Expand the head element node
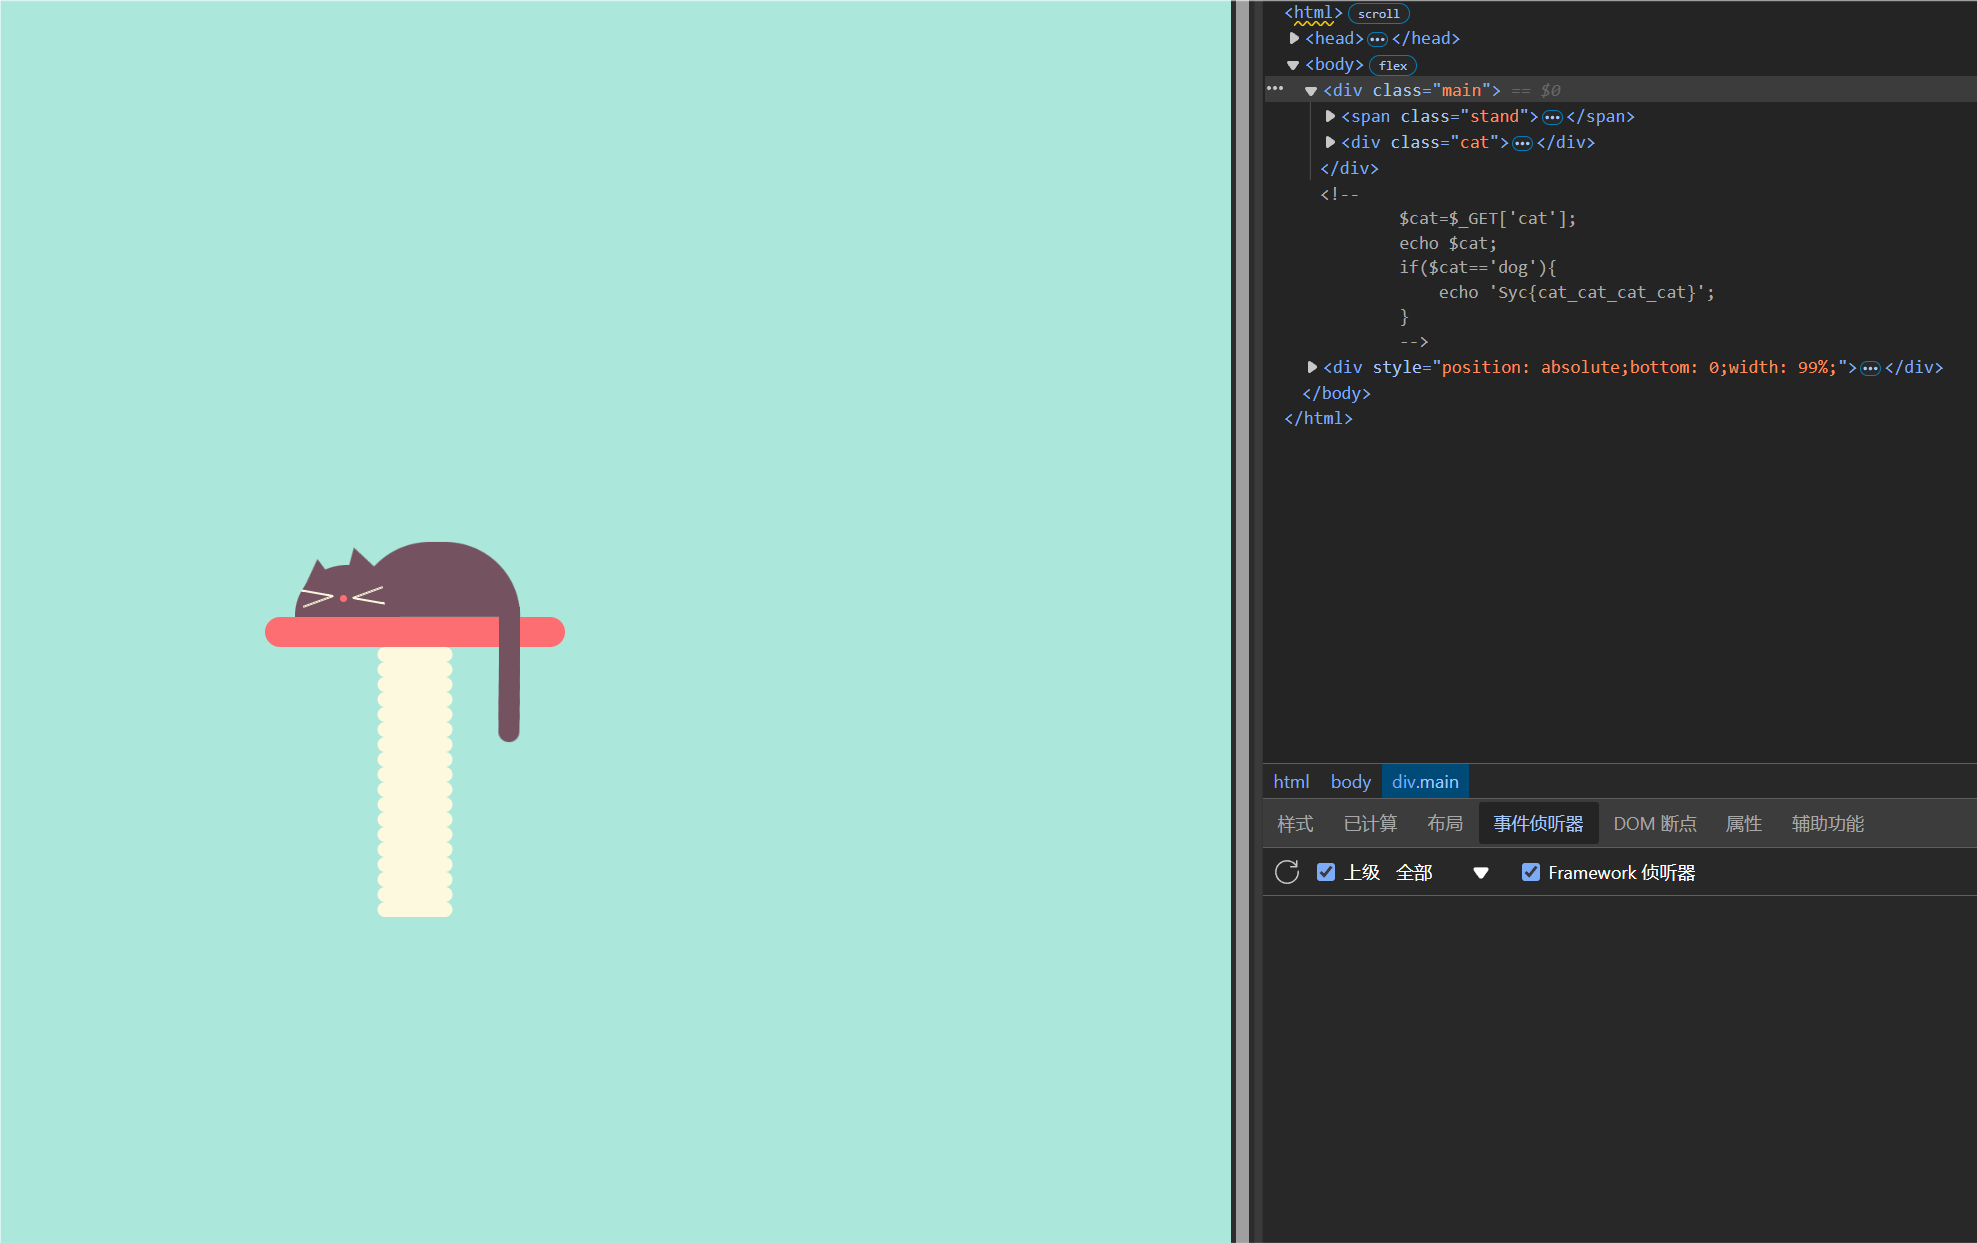 click(x=1294, y=38)
